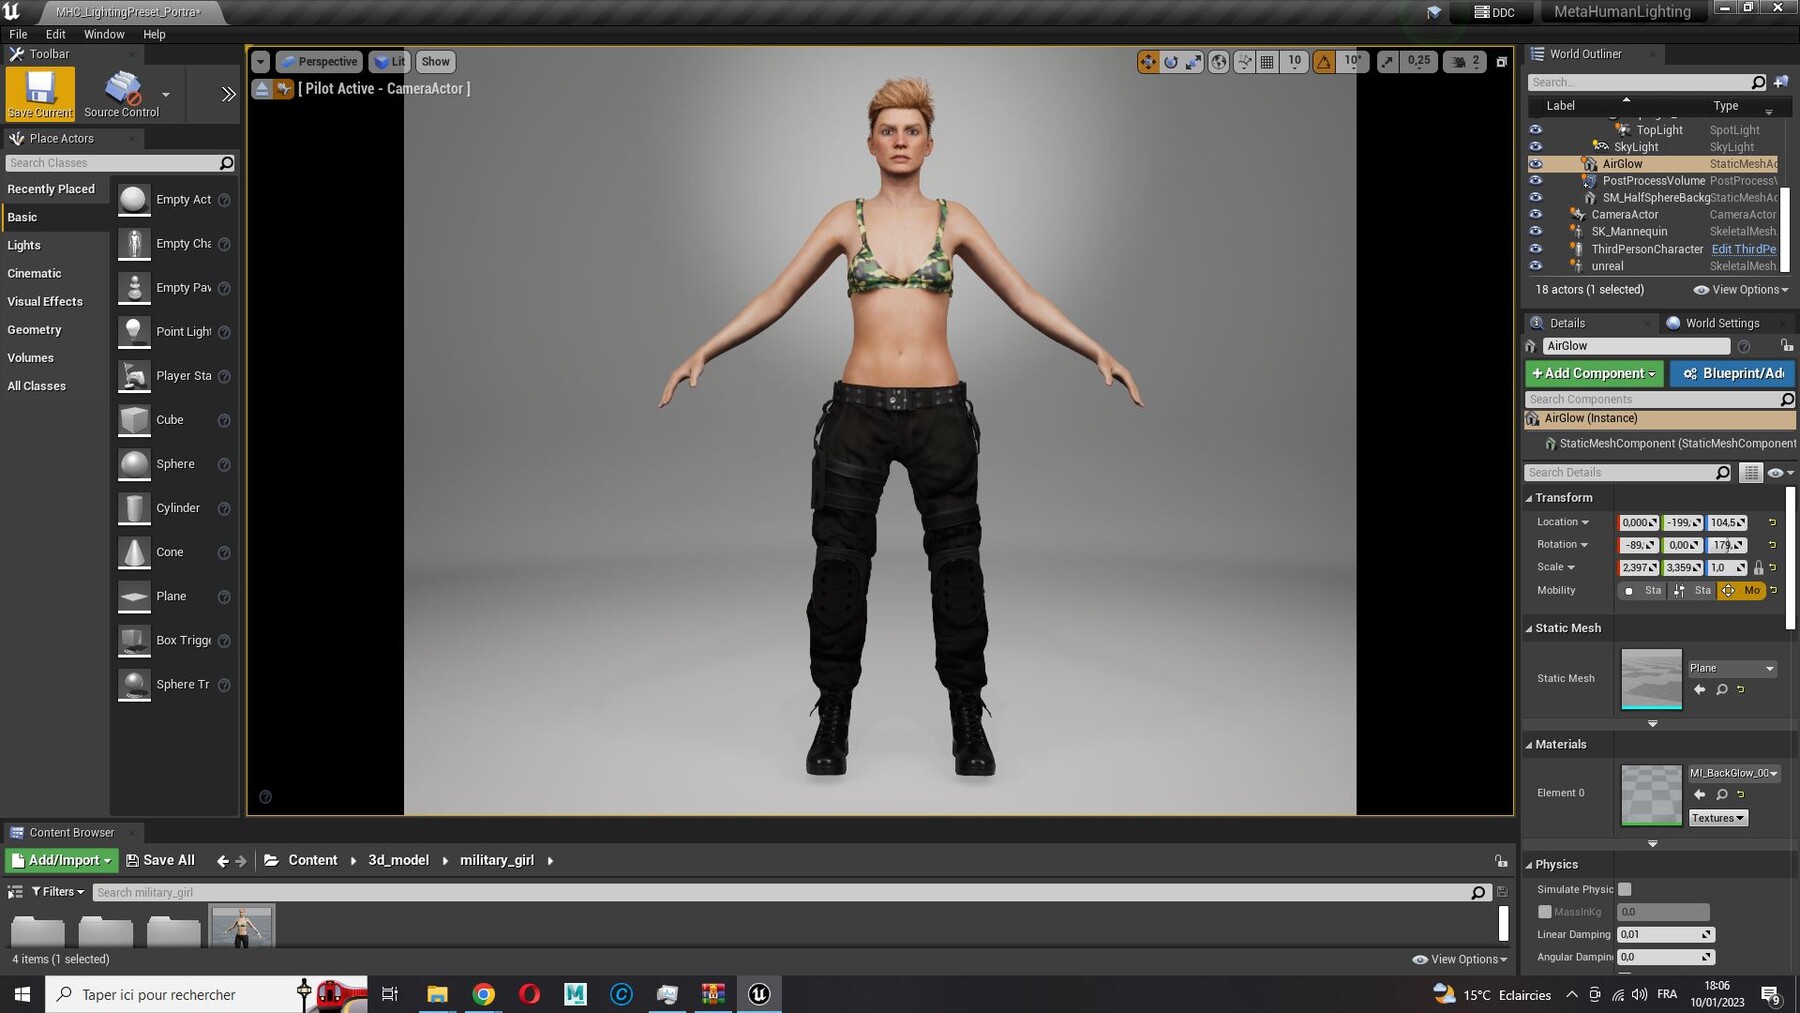Open viewport options dropdown arrow
This screenshot has width=1800, height=1013.
point(260,62)
